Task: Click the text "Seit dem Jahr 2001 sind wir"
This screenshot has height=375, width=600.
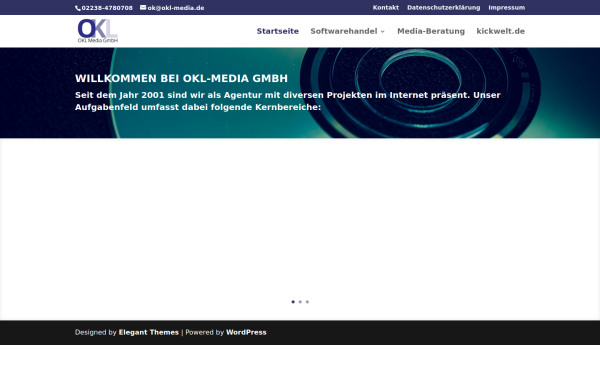Action: click(139, 95)
